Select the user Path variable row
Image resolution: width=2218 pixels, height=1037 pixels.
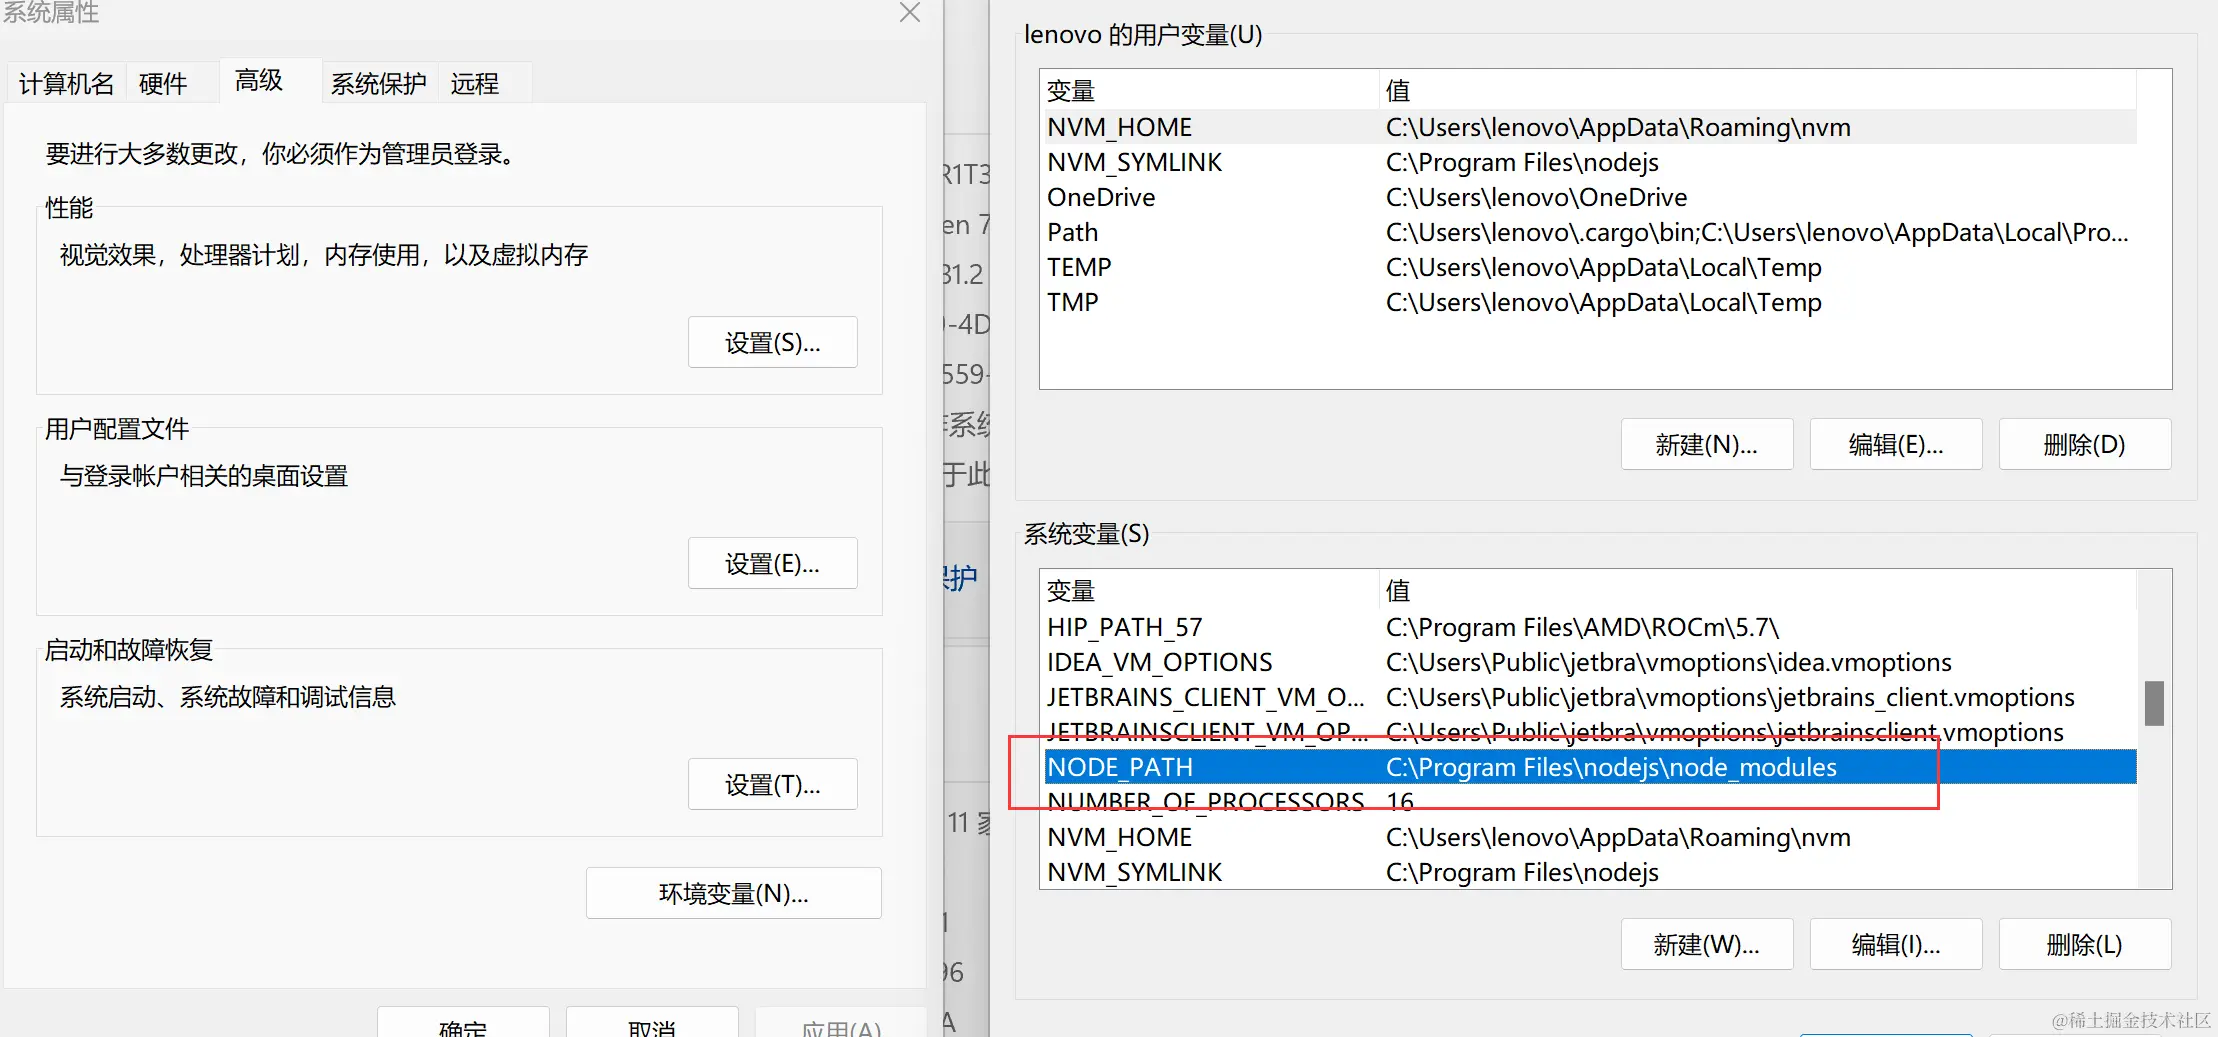(x=1589, y=232)
